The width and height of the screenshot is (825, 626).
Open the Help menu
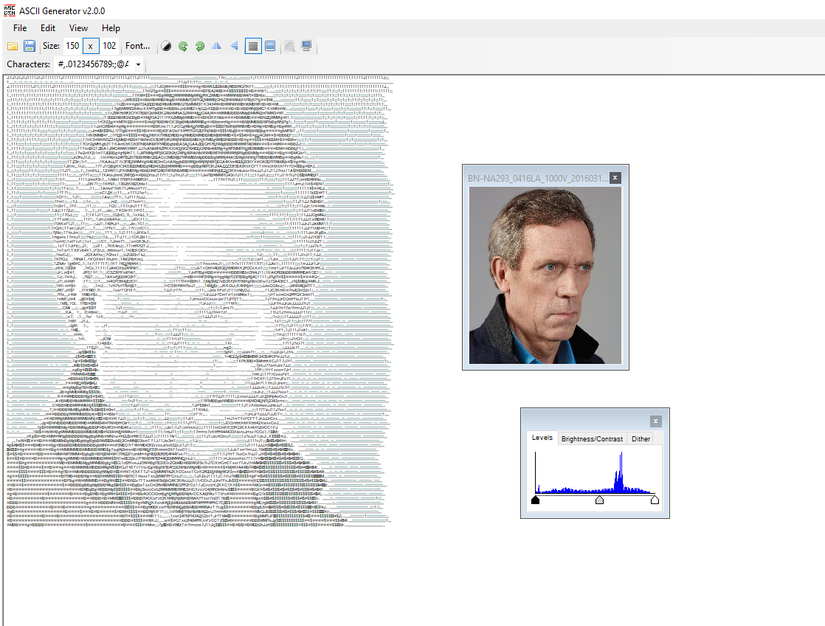[110, 28]
